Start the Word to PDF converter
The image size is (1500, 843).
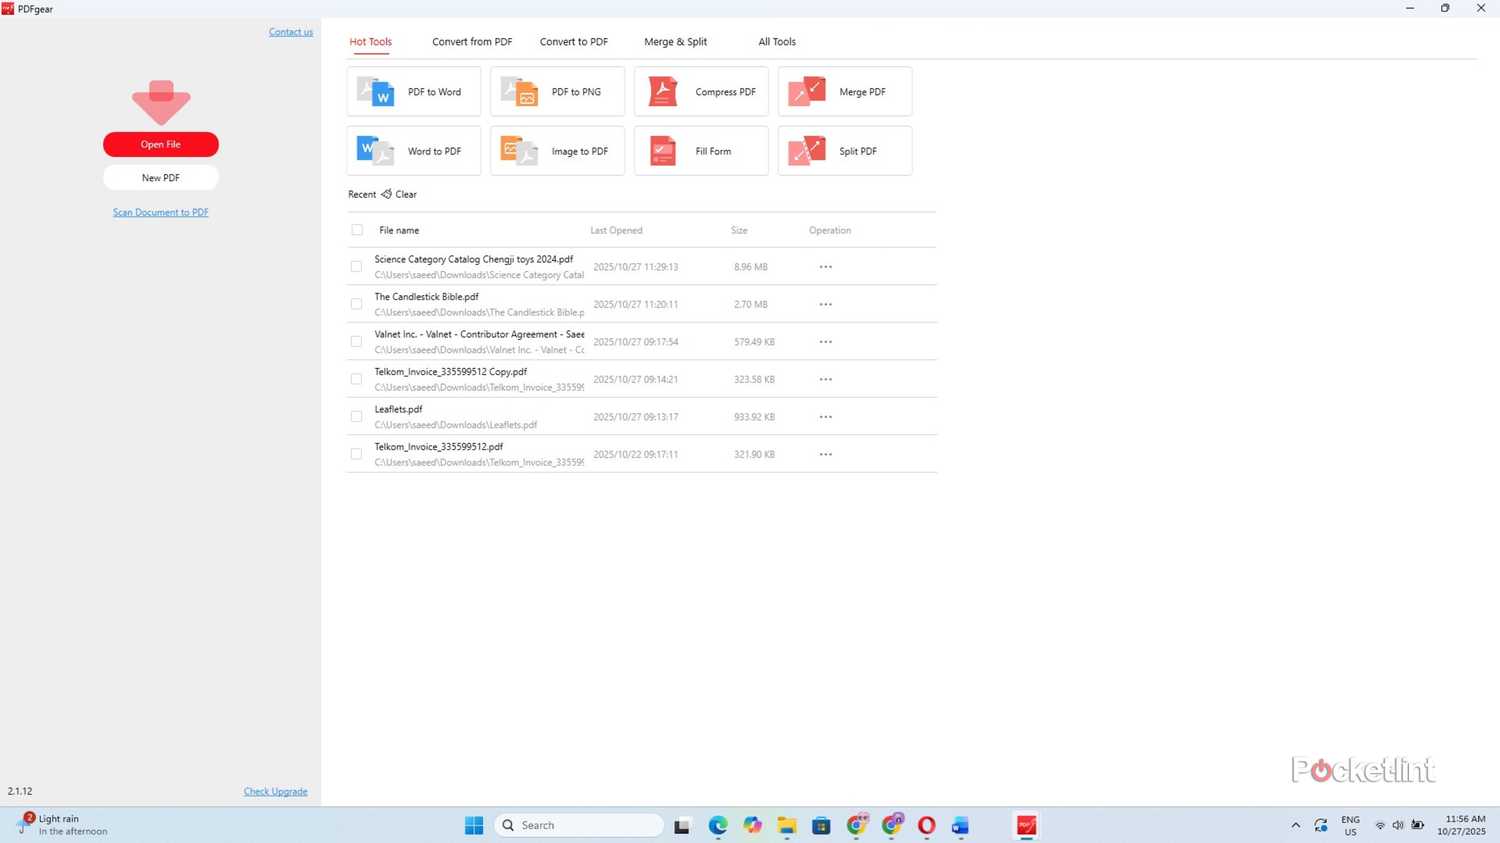coord(414,151)
